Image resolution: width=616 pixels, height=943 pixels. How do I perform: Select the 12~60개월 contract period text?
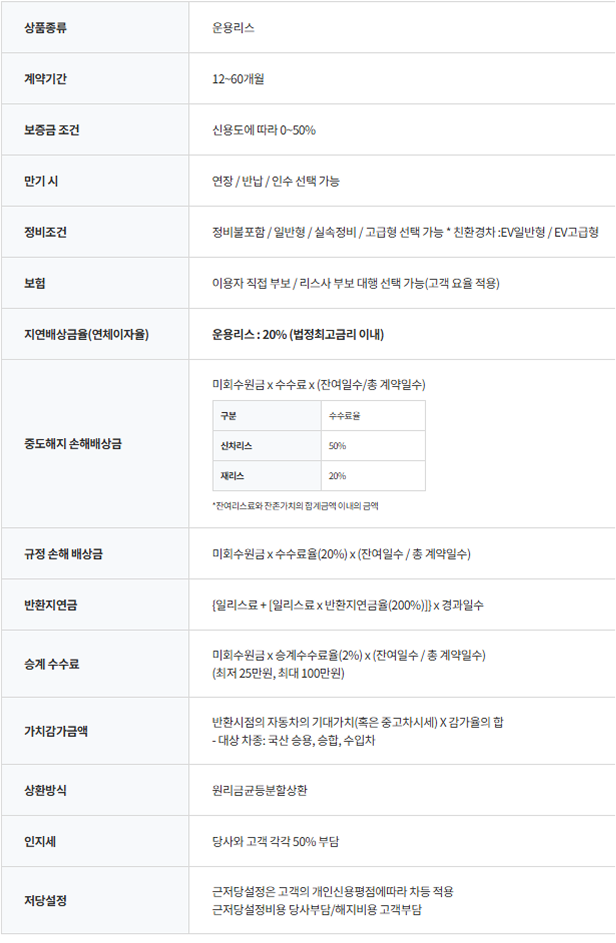[x=238, y=78]
